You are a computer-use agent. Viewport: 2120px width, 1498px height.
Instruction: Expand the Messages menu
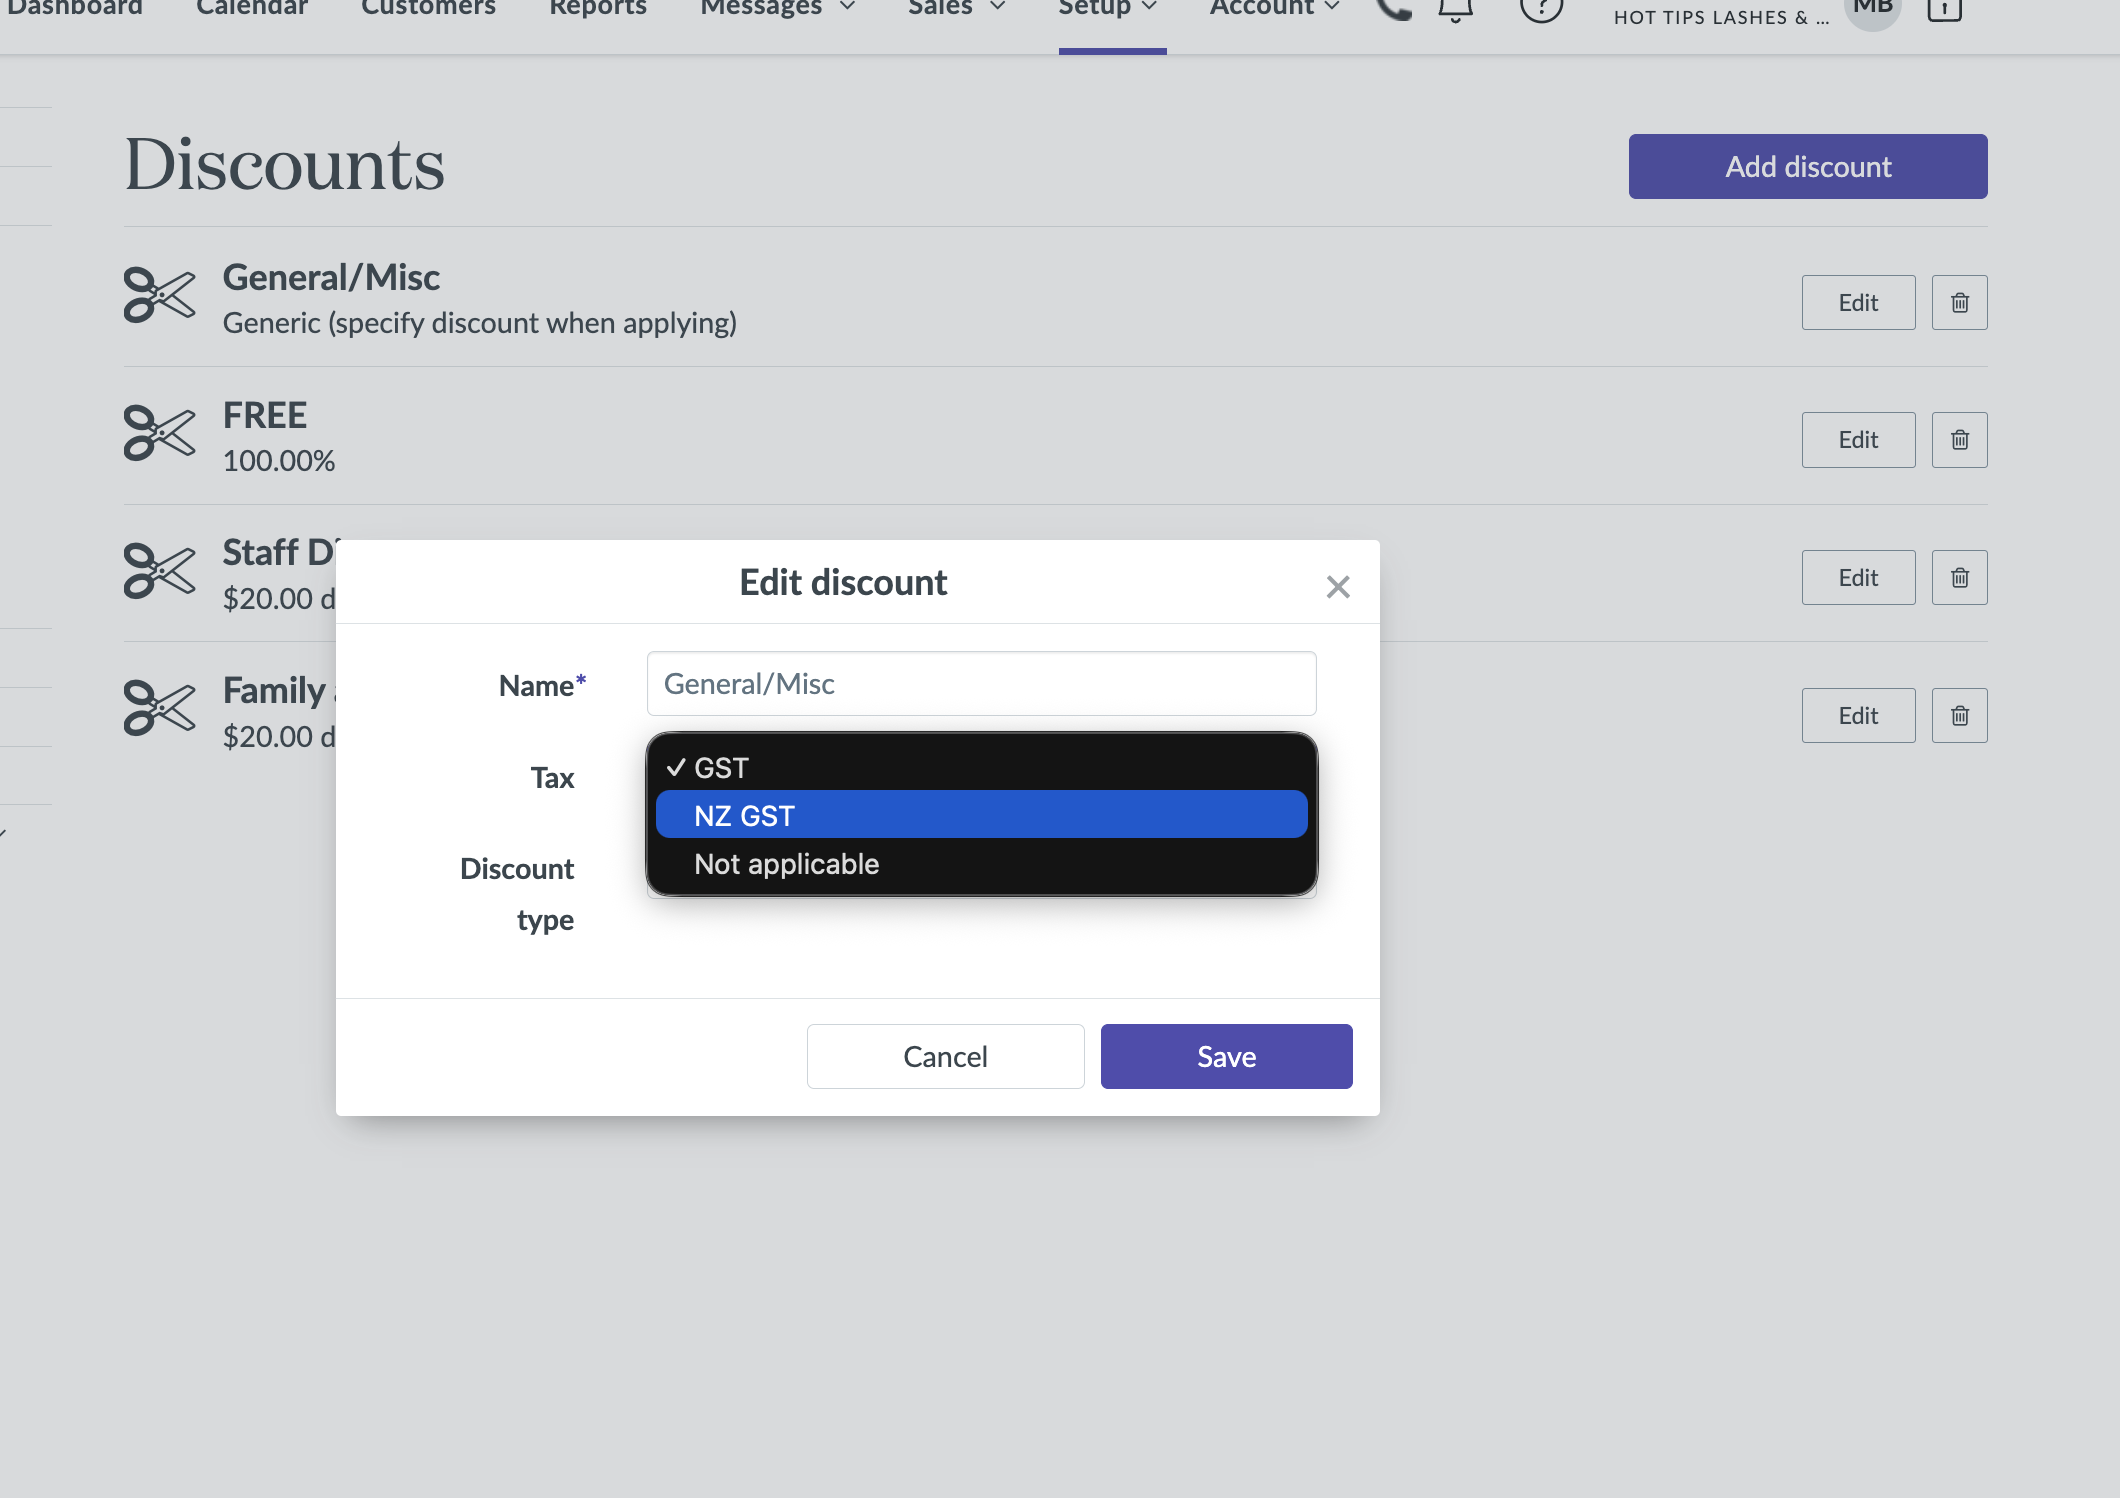[x=777, y=8]
